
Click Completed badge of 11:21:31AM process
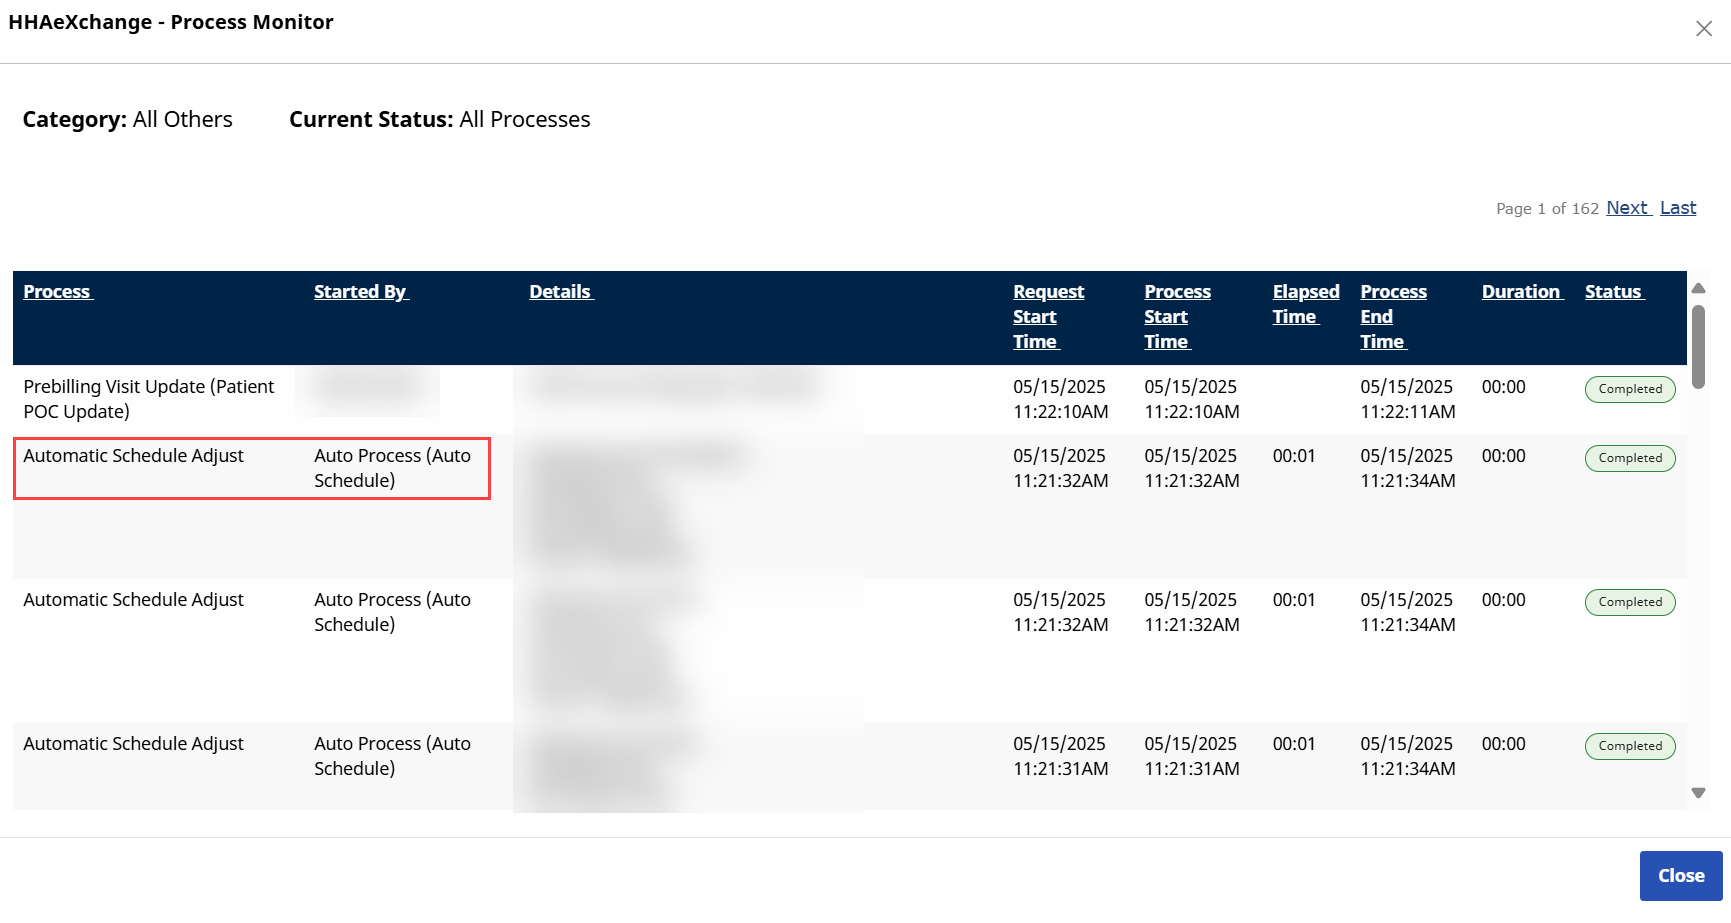1629,746
